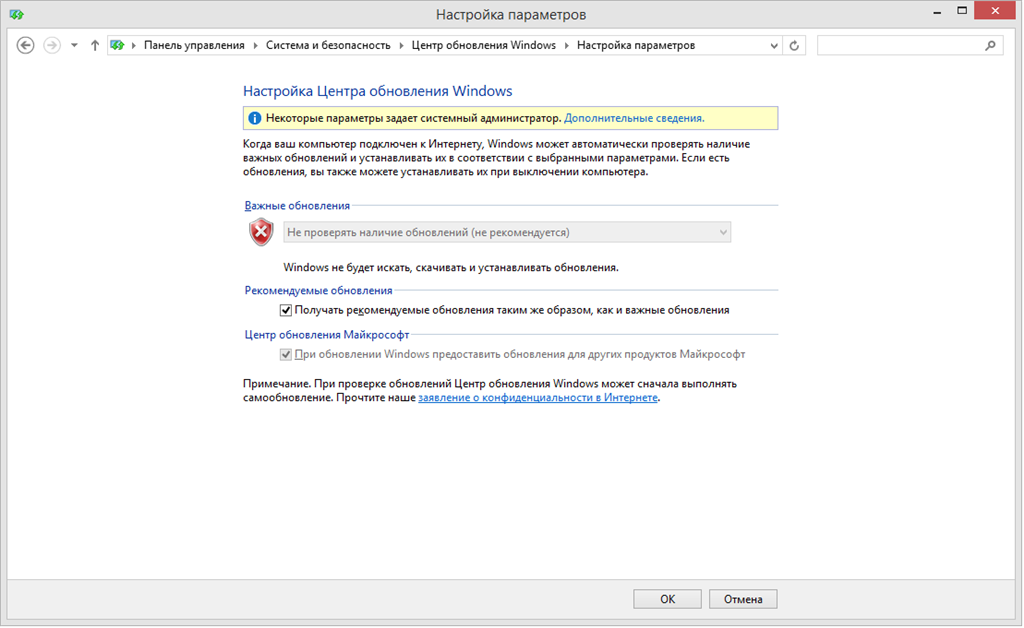Expand arrow before Панель управления breadcrumb
1024x628 pixels.
134,45
